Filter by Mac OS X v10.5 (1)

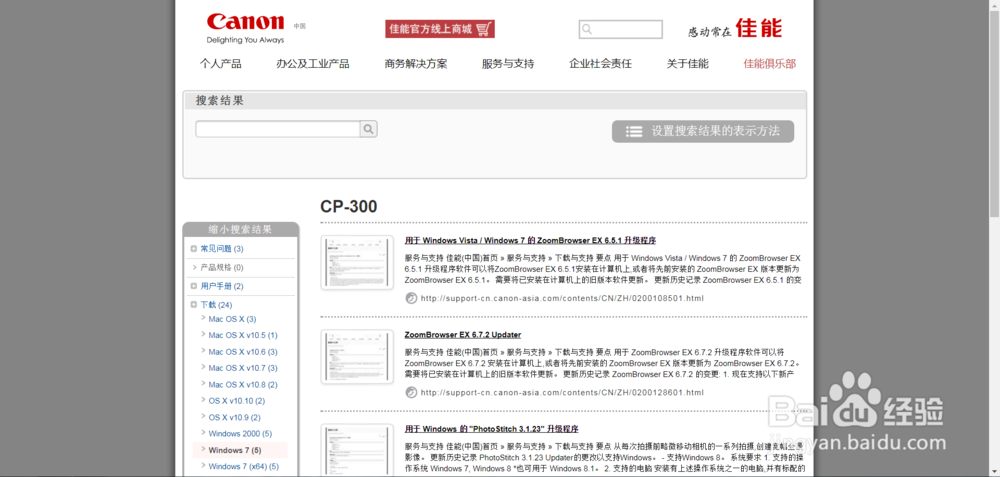(x=243, y=335)
